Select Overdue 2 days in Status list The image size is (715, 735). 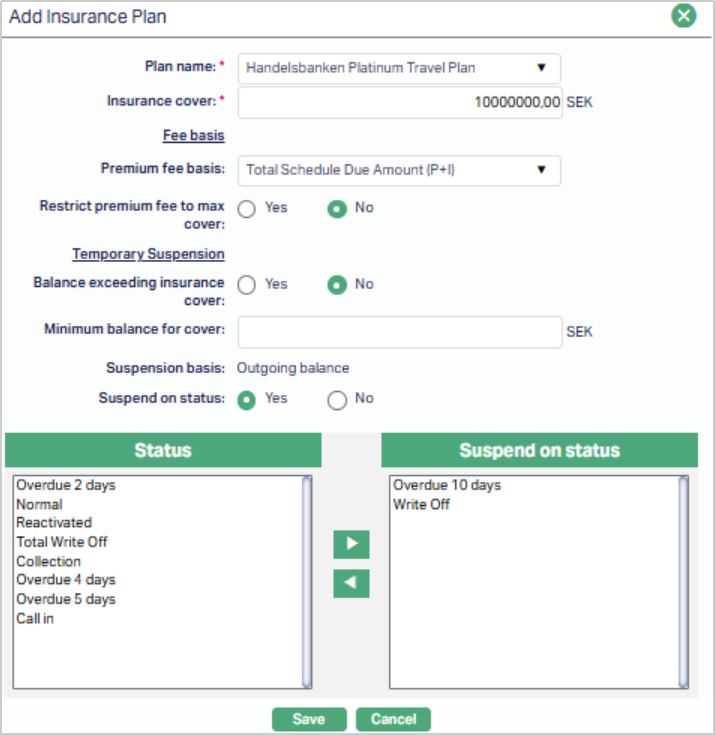(x=66, y=485)
